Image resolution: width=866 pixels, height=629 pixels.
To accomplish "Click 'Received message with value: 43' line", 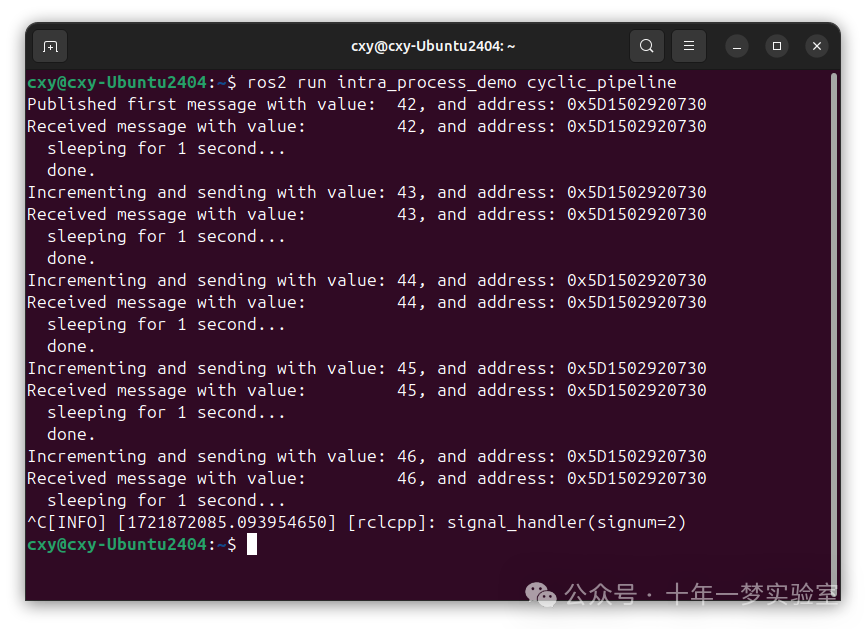I will click(x=367, y=214).
